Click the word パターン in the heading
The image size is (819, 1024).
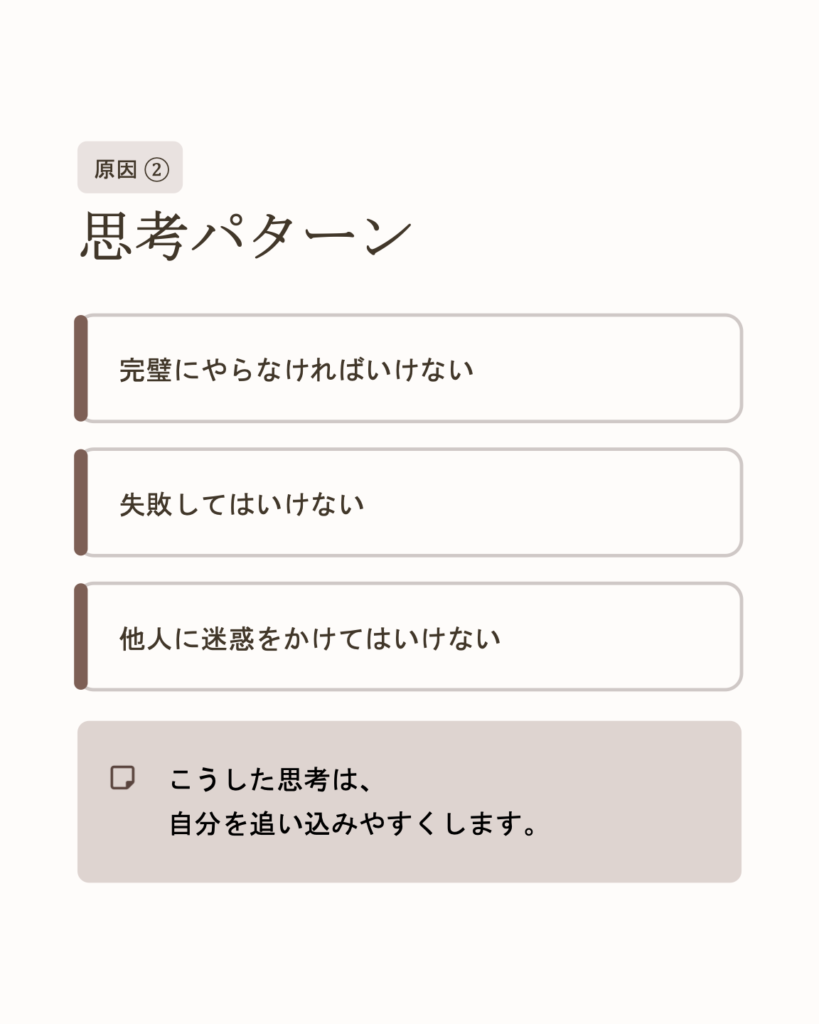[300, 237]
